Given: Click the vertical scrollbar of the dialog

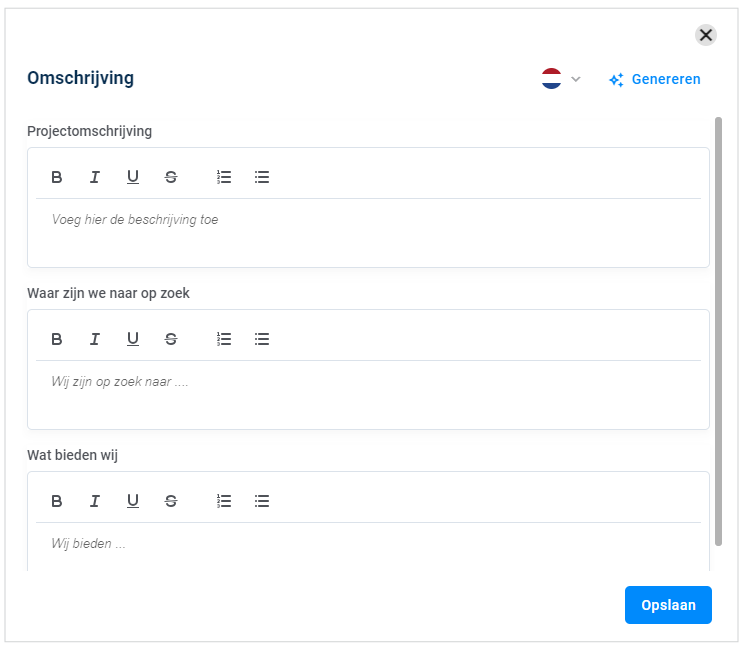Looking at the screenshot, I should (x=718, y=331).
